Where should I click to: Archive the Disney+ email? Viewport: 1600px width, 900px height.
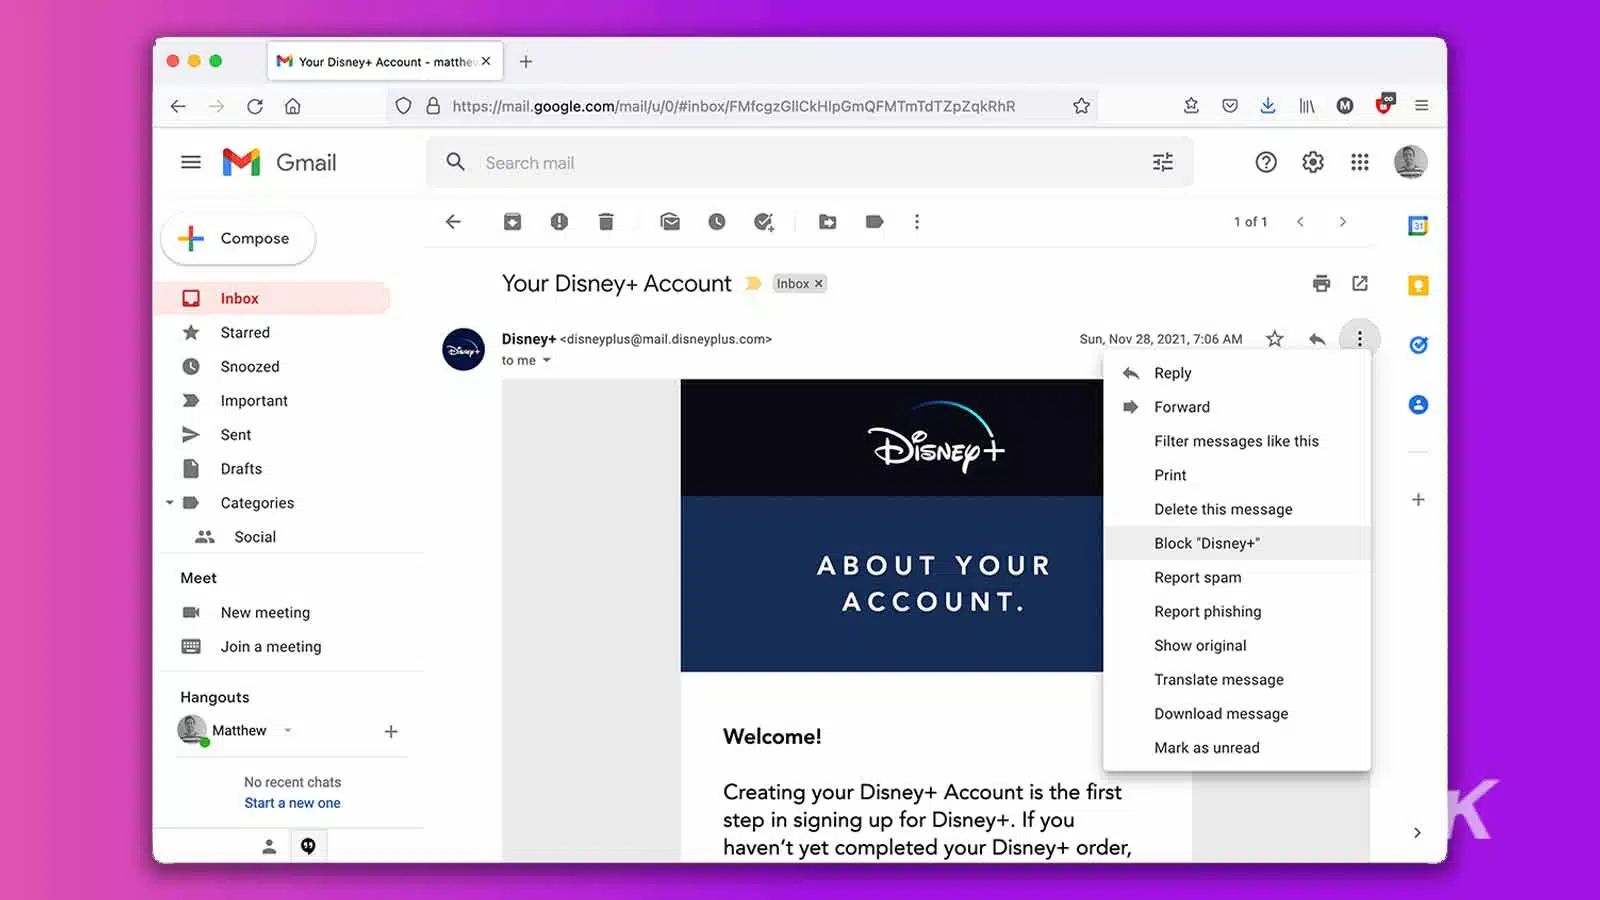(512, 222)
